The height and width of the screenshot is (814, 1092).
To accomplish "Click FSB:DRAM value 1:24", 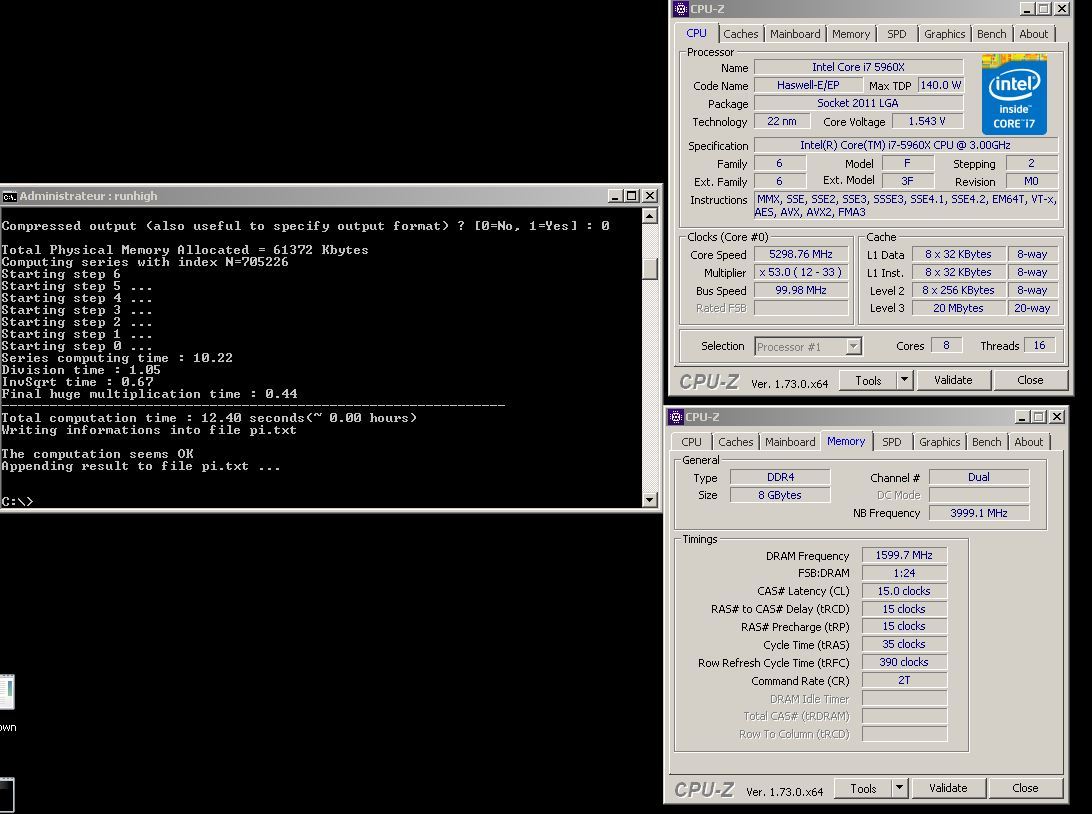I will click(904, 573).
